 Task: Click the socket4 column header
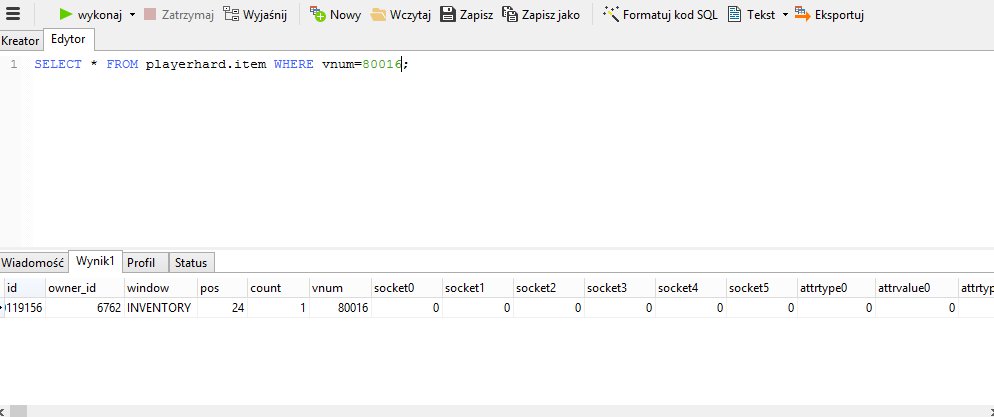click(x=690, y=288)
